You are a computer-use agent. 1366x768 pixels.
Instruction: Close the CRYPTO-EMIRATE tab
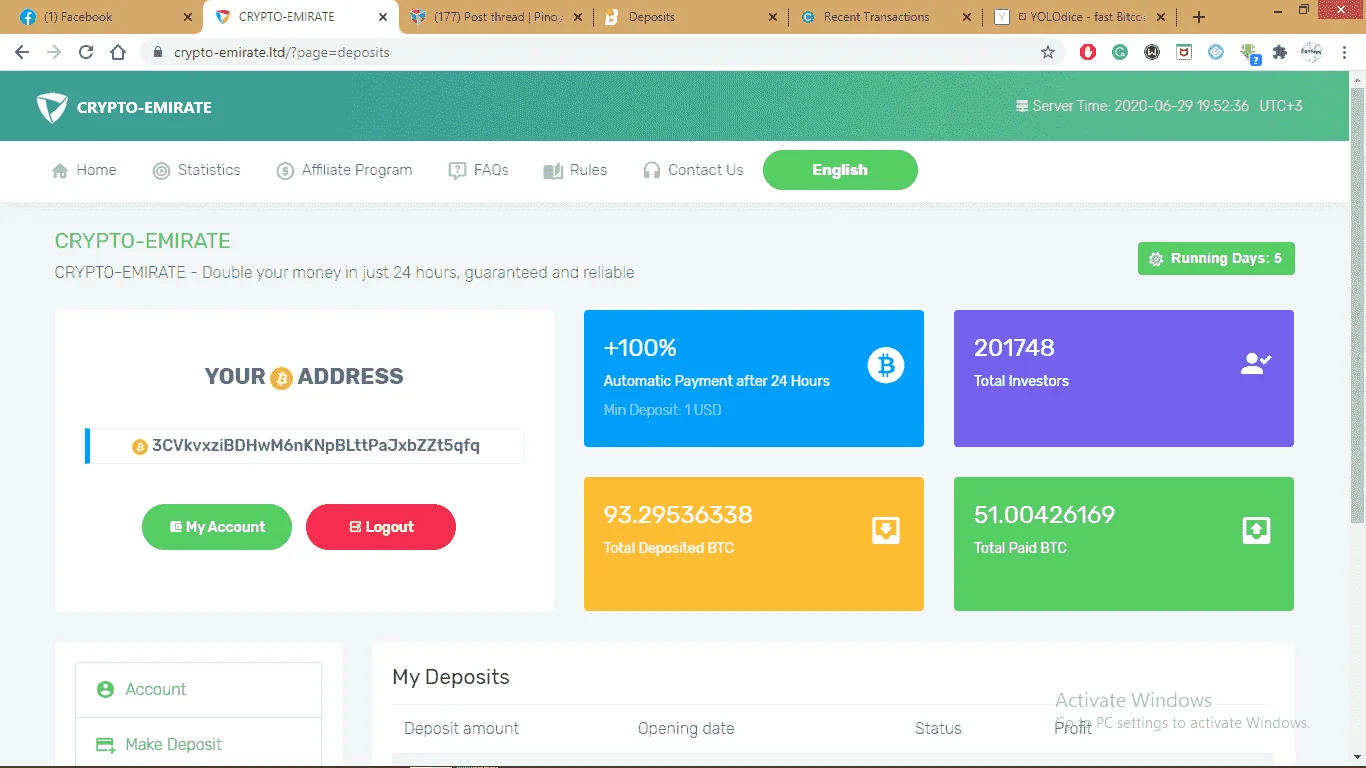tap(383, 17)
